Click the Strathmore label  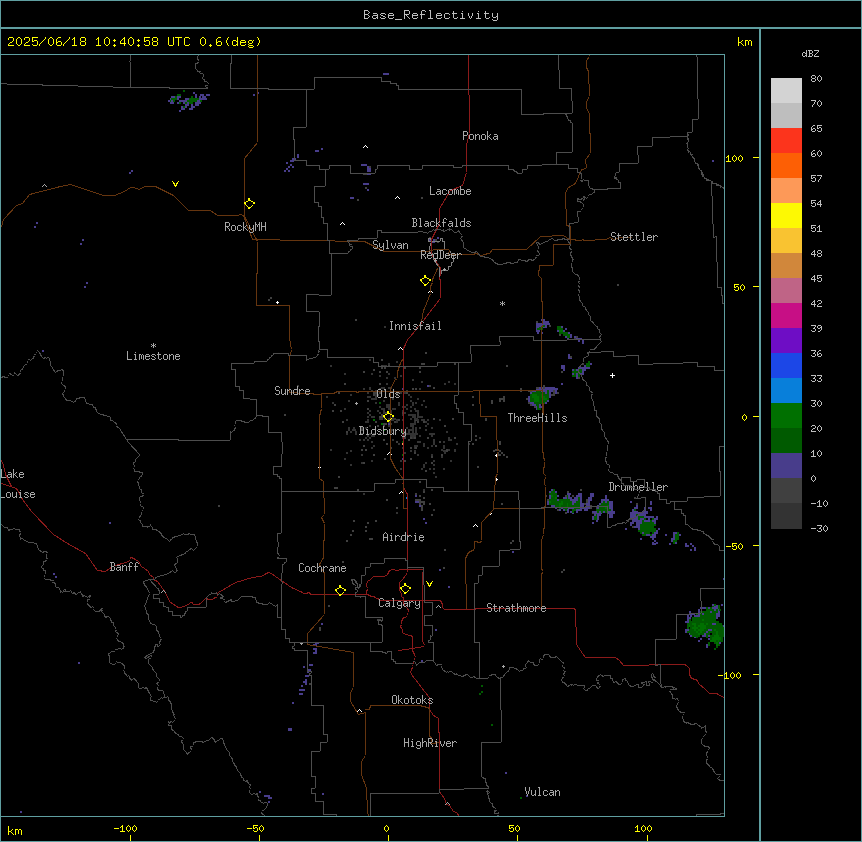tap(516, 608)
